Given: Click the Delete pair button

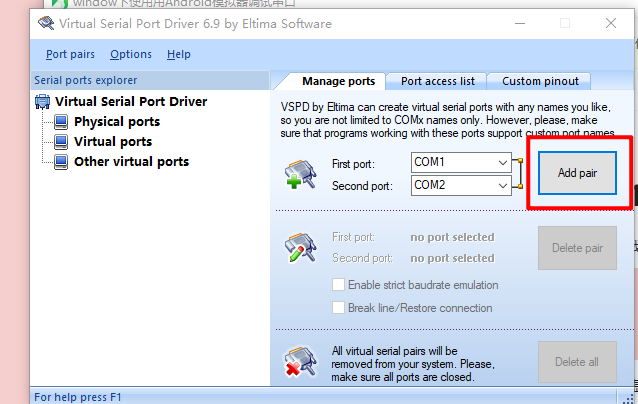Looking at the screenshot, I should pos(577,248).
